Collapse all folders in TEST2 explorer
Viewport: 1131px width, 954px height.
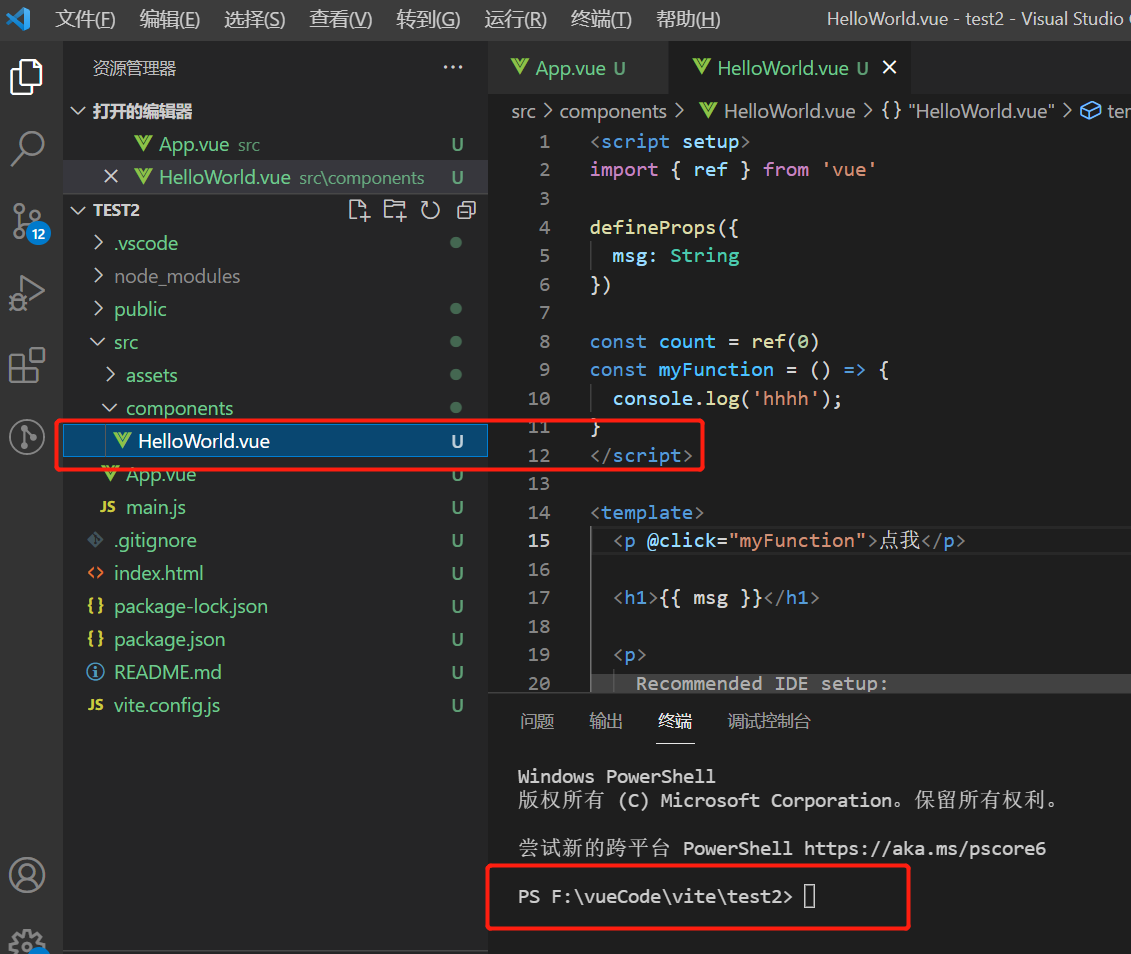pos(467,210)
